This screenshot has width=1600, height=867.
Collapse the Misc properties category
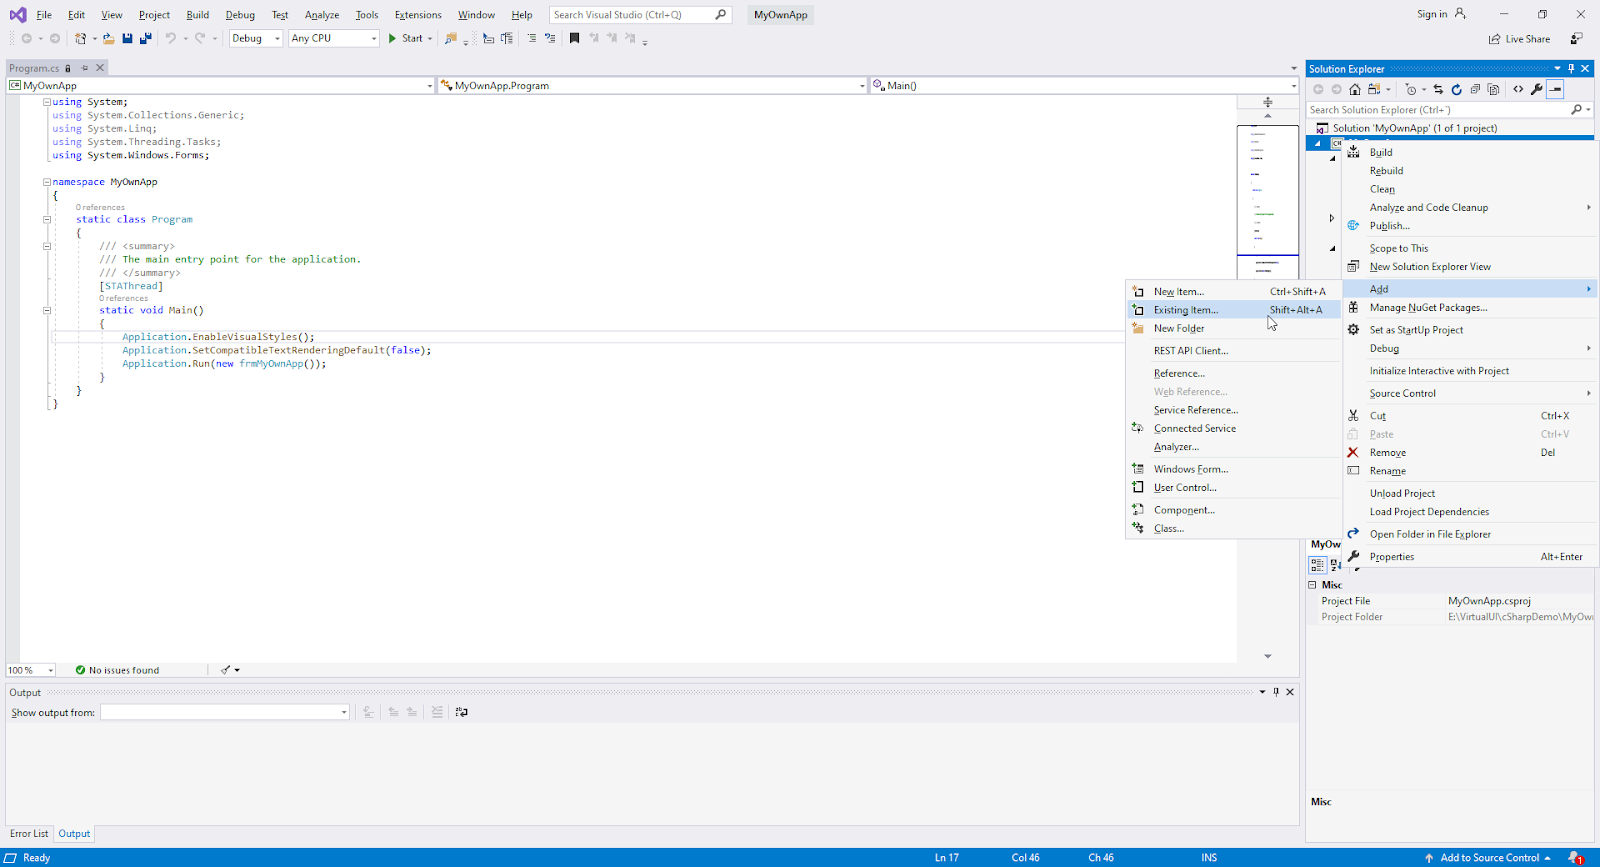(x=1312, y=585)
